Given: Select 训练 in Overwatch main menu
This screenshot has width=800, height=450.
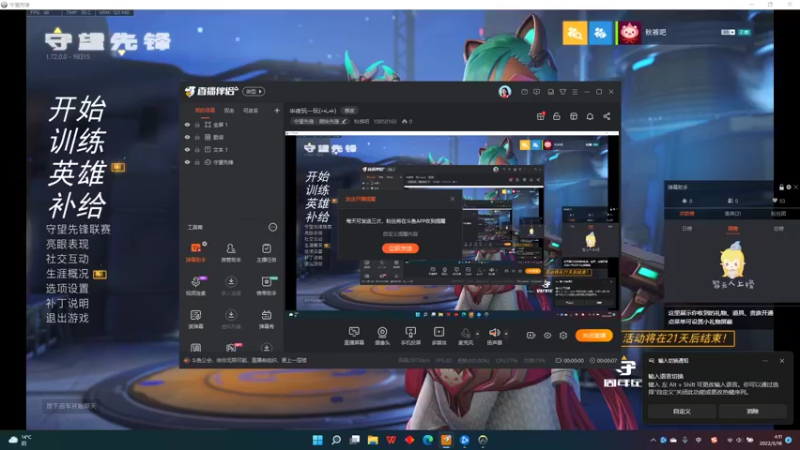Looking at the screenshot, I should (x=77, y=141).
